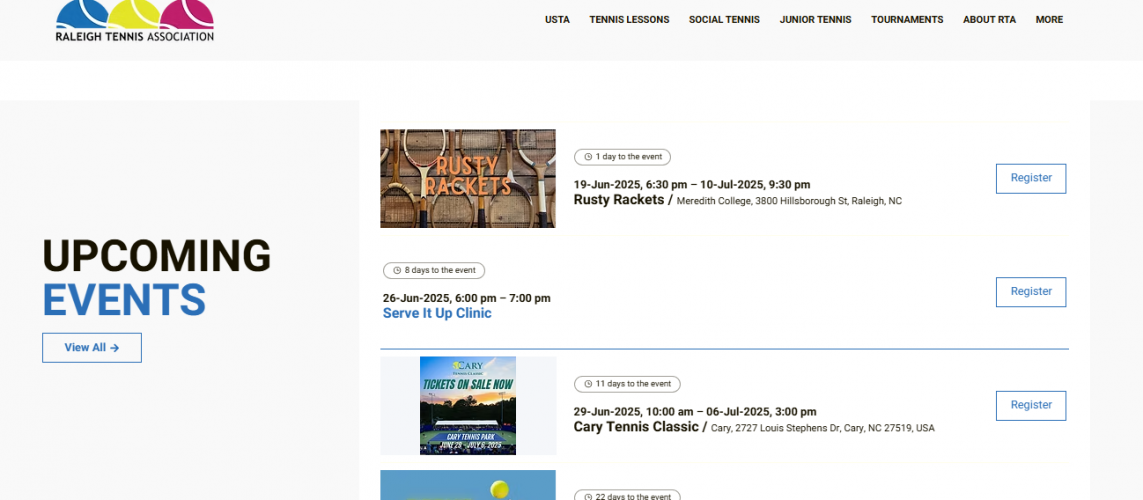The image size is (1143, 500).
Task: Register for the Serve It Up Clinic
Action: coord(1031,292)
